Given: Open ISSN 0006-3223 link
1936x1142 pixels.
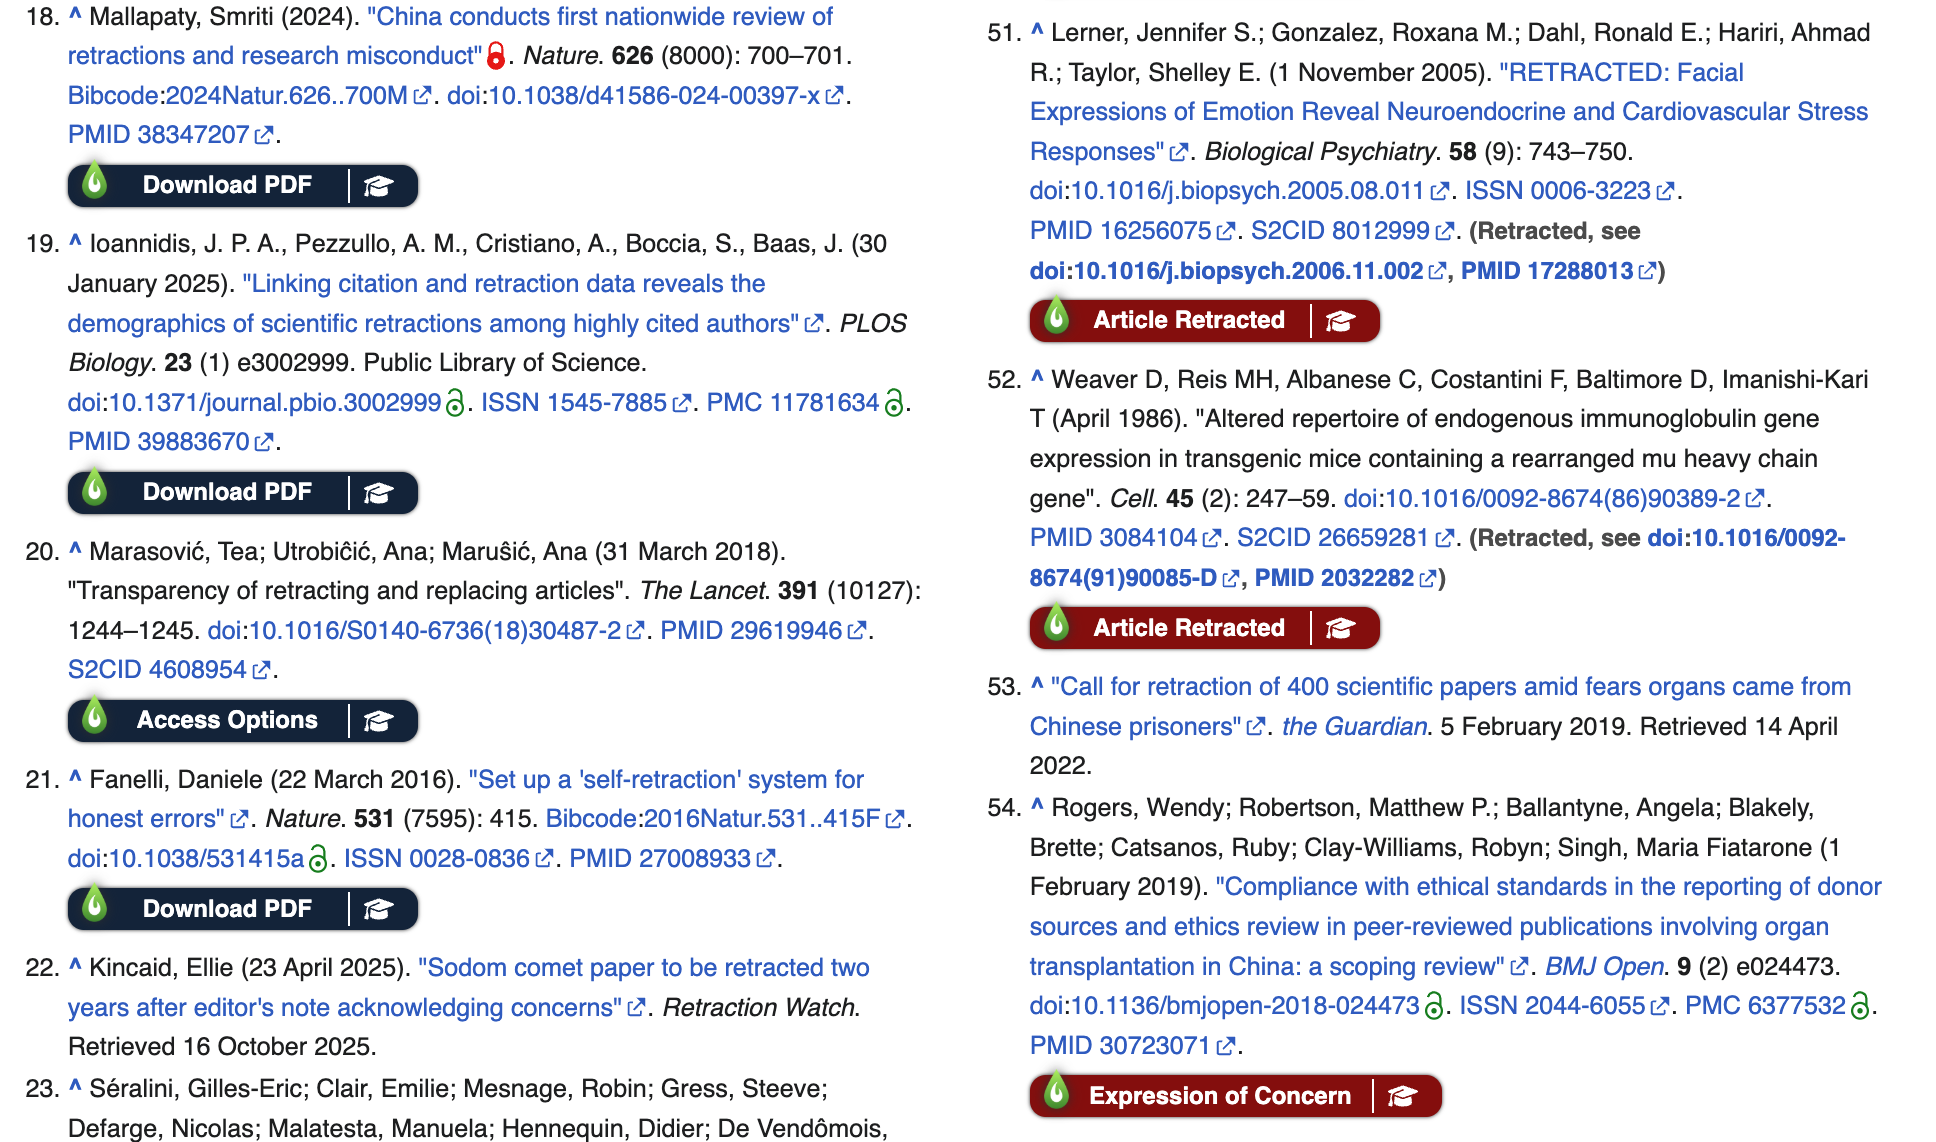Looking at the screenshot, I should (x=1557, y=191).
